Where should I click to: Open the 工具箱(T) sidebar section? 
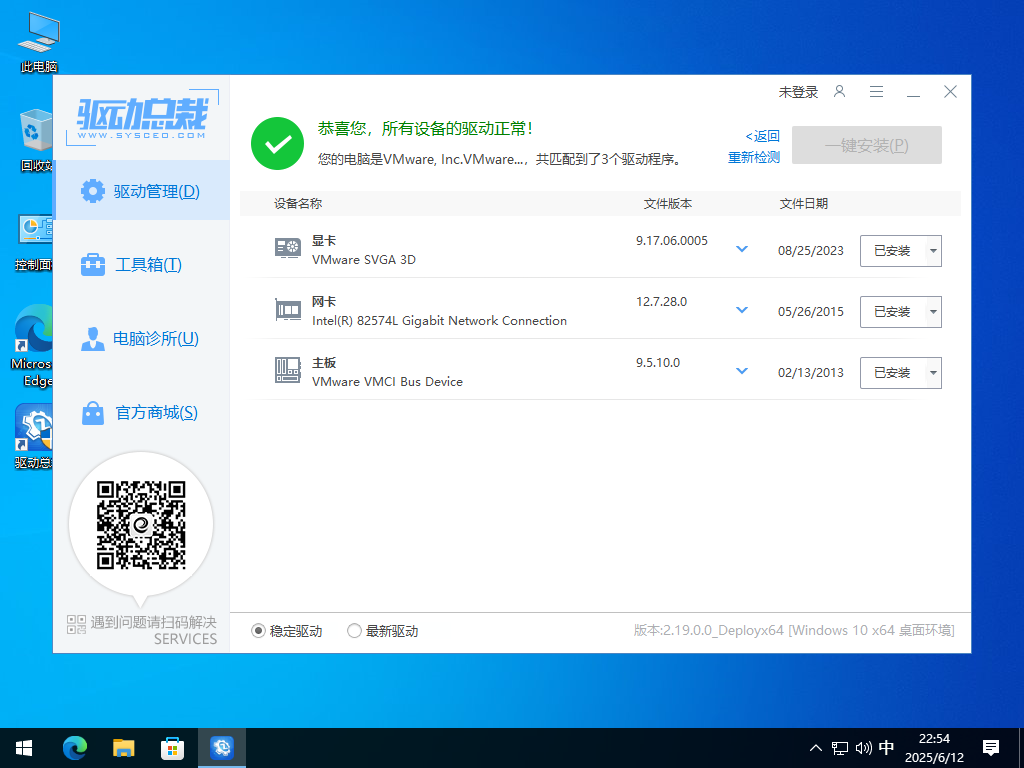coord(141,264)
